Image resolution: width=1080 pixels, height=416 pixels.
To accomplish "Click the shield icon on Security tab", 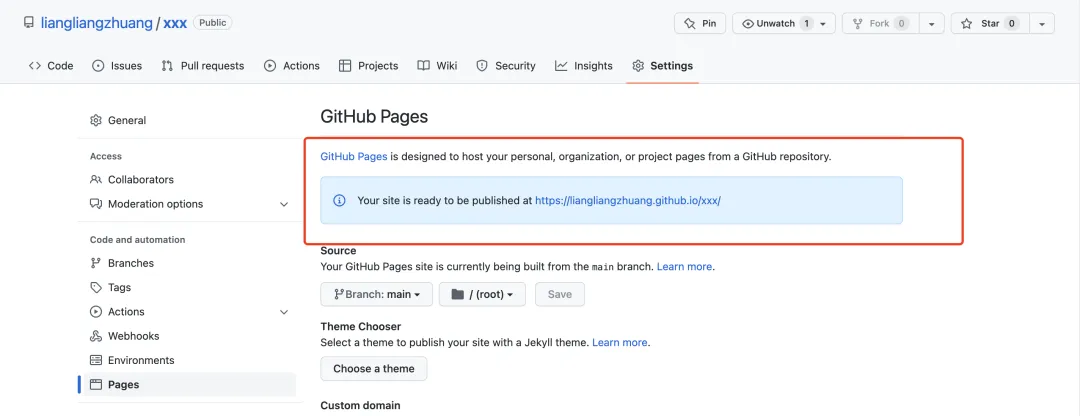I will pyautogui.click(x=482, y=66).
